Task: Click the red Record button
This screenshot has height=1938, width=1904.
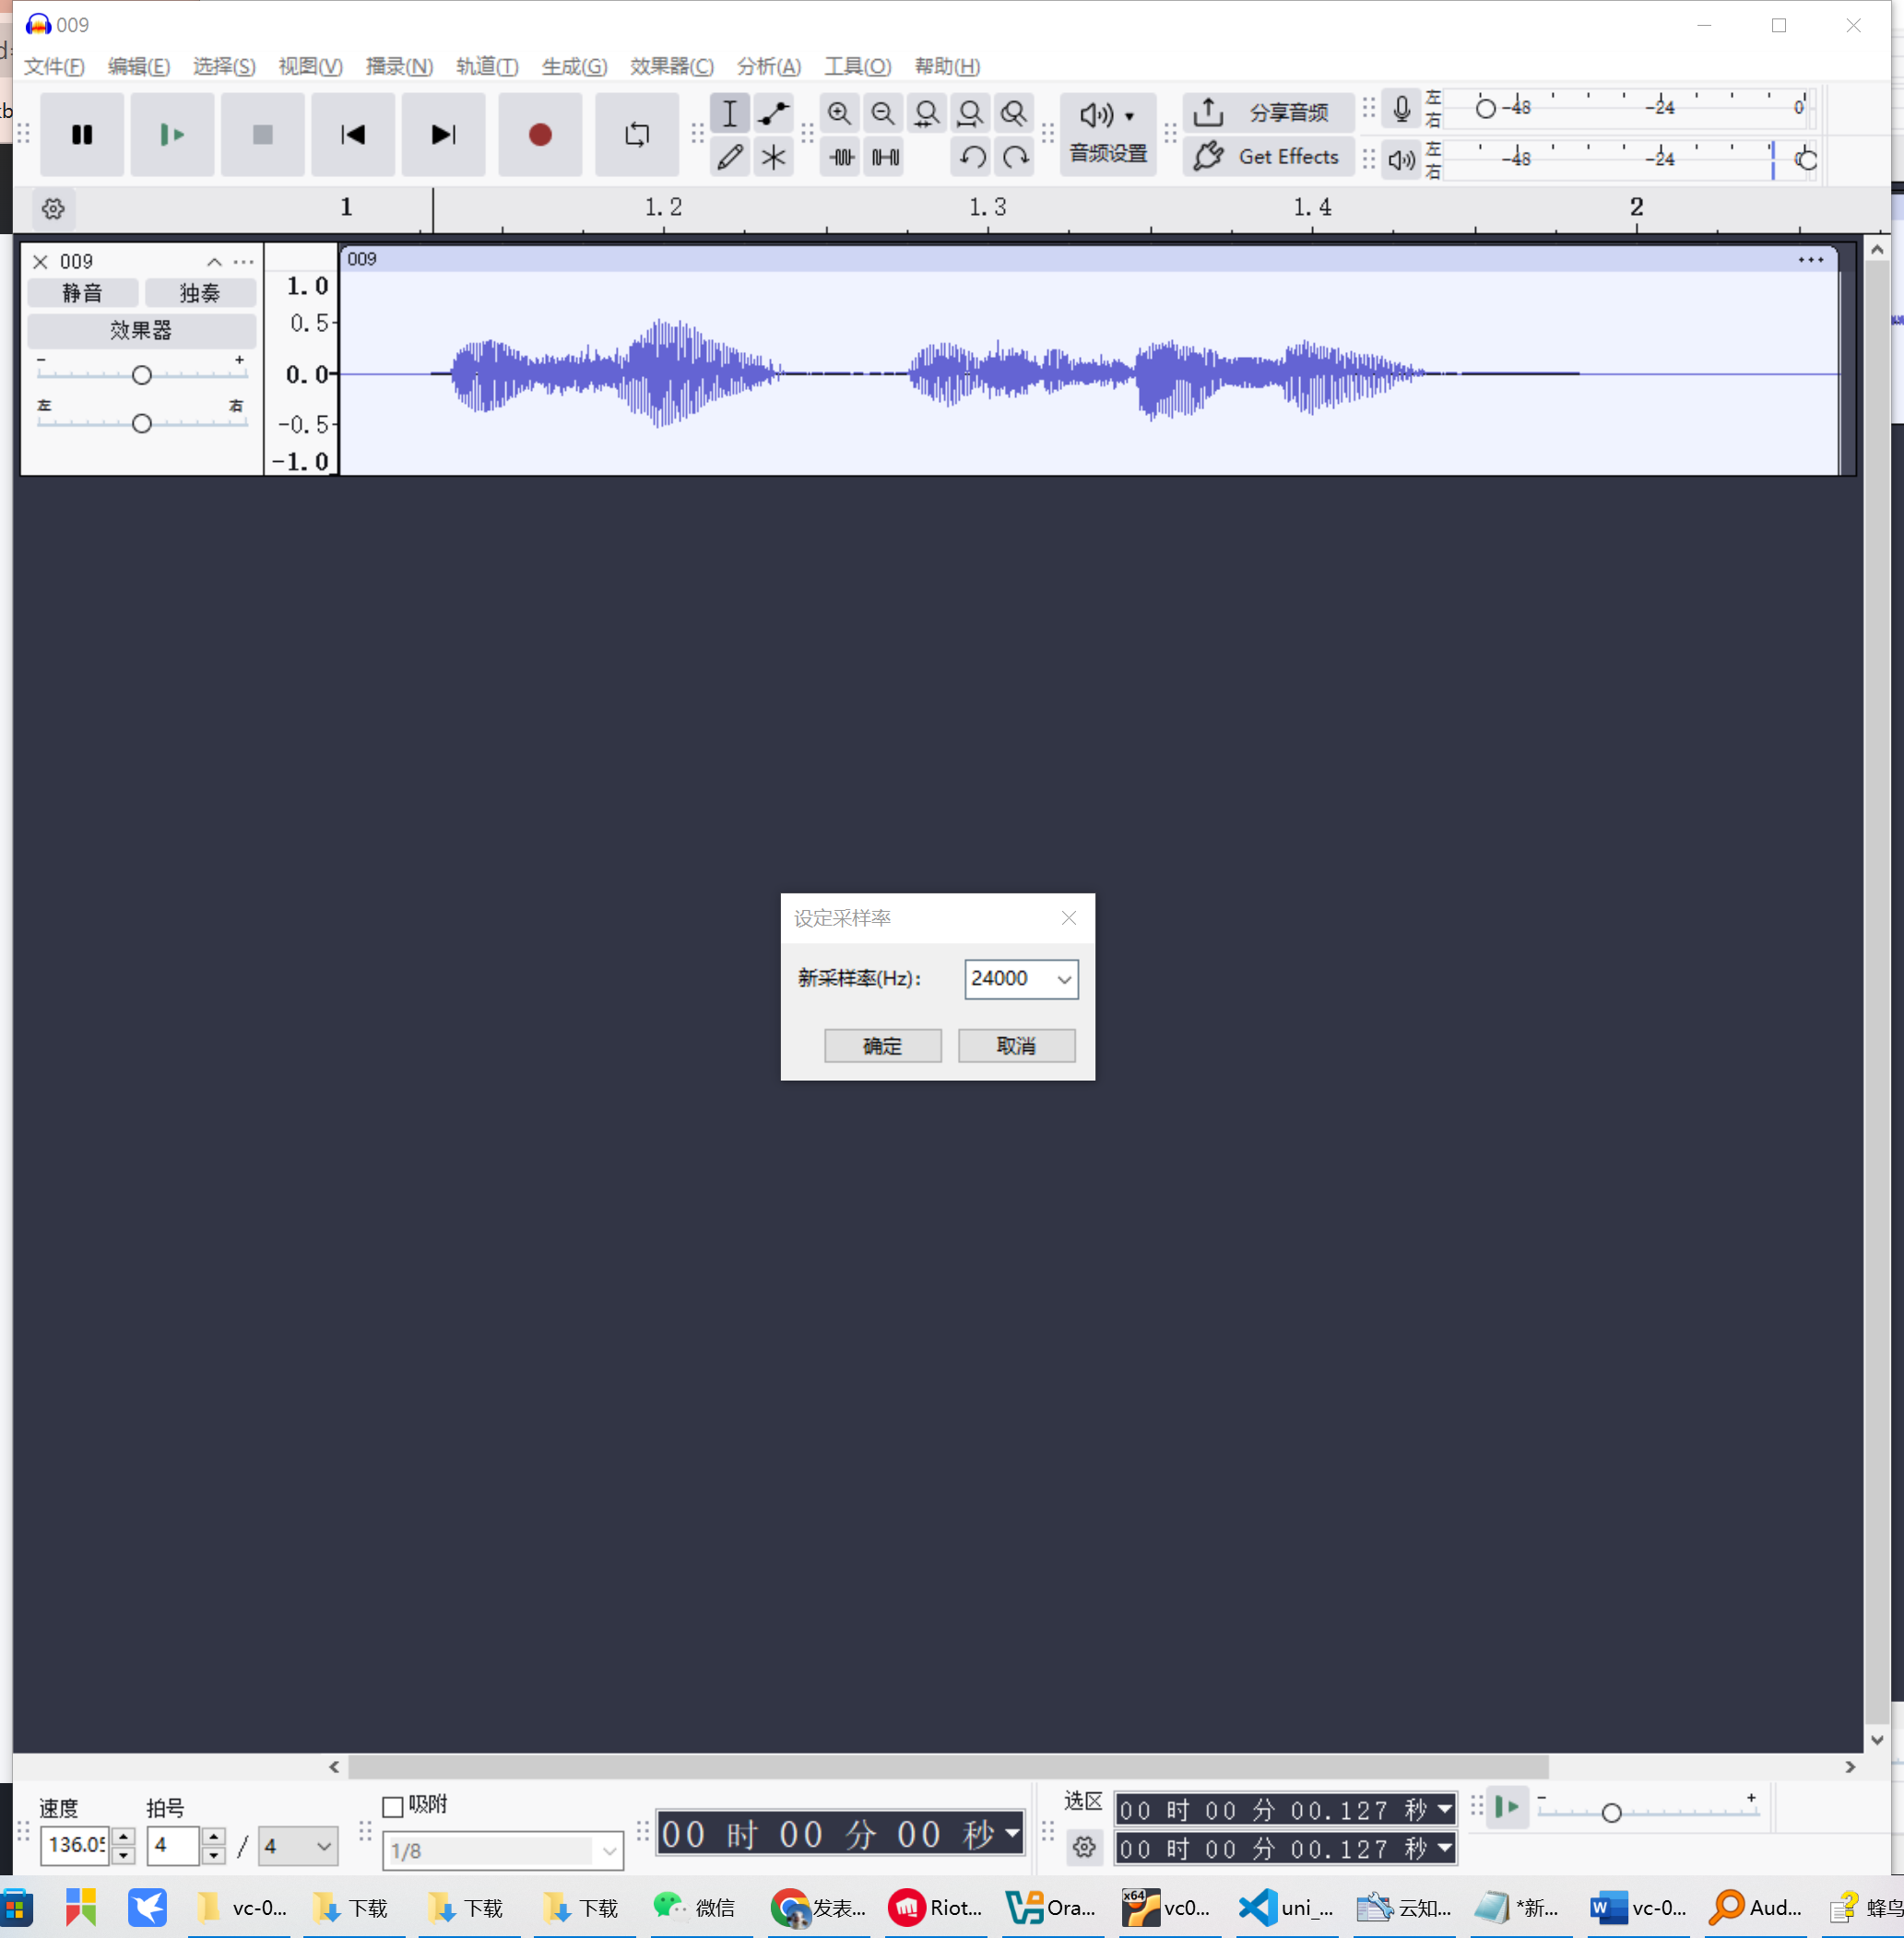Action: 540,135
